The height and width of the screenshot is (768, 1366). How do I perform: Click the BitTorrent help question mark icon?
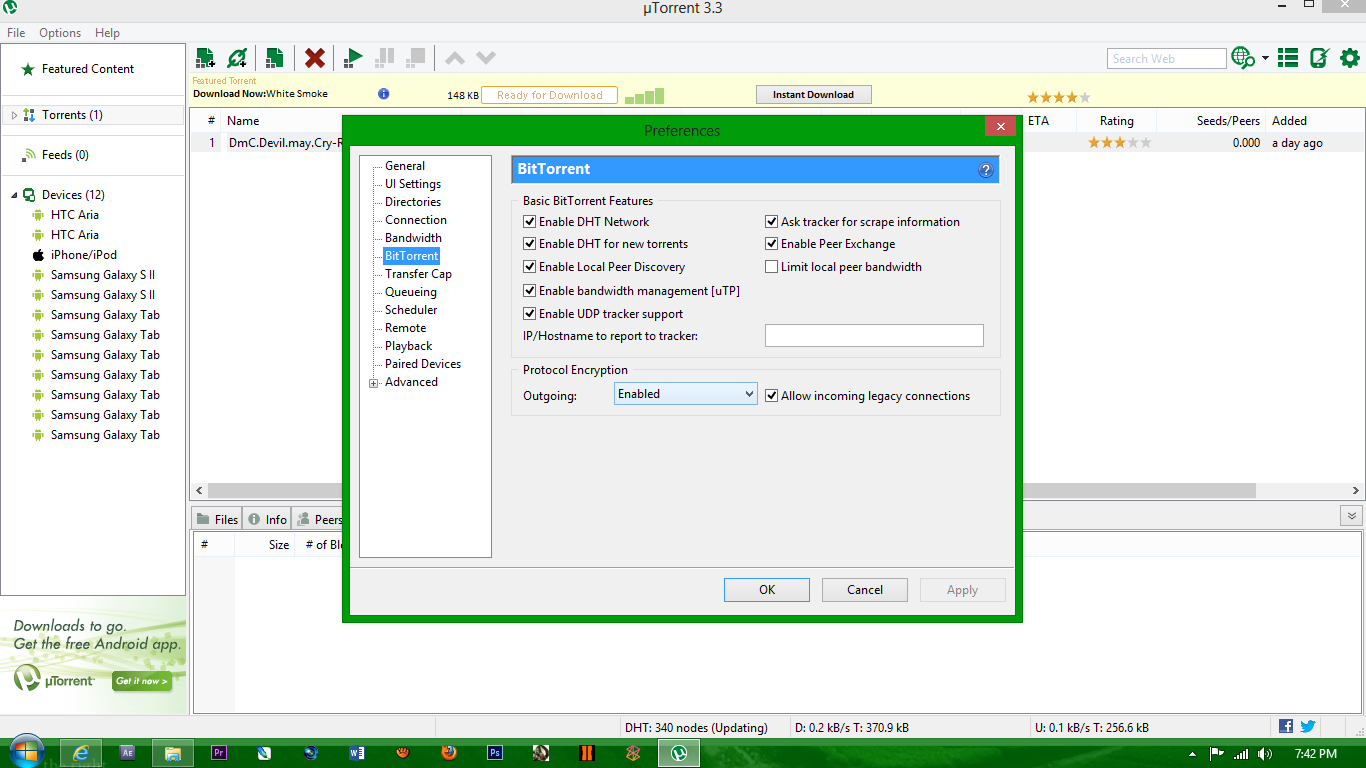coord(985,170)
